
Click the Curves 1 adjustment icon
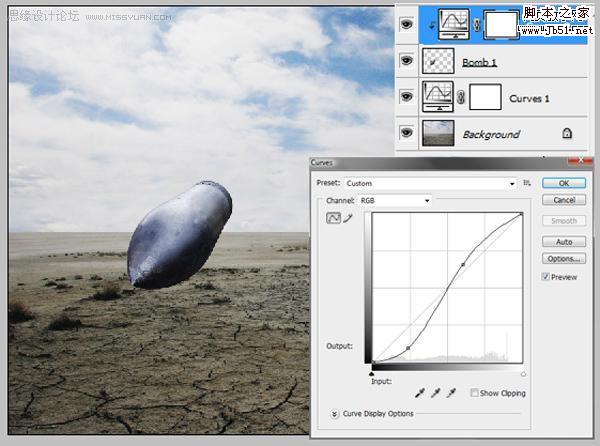[x=438, y=96]
